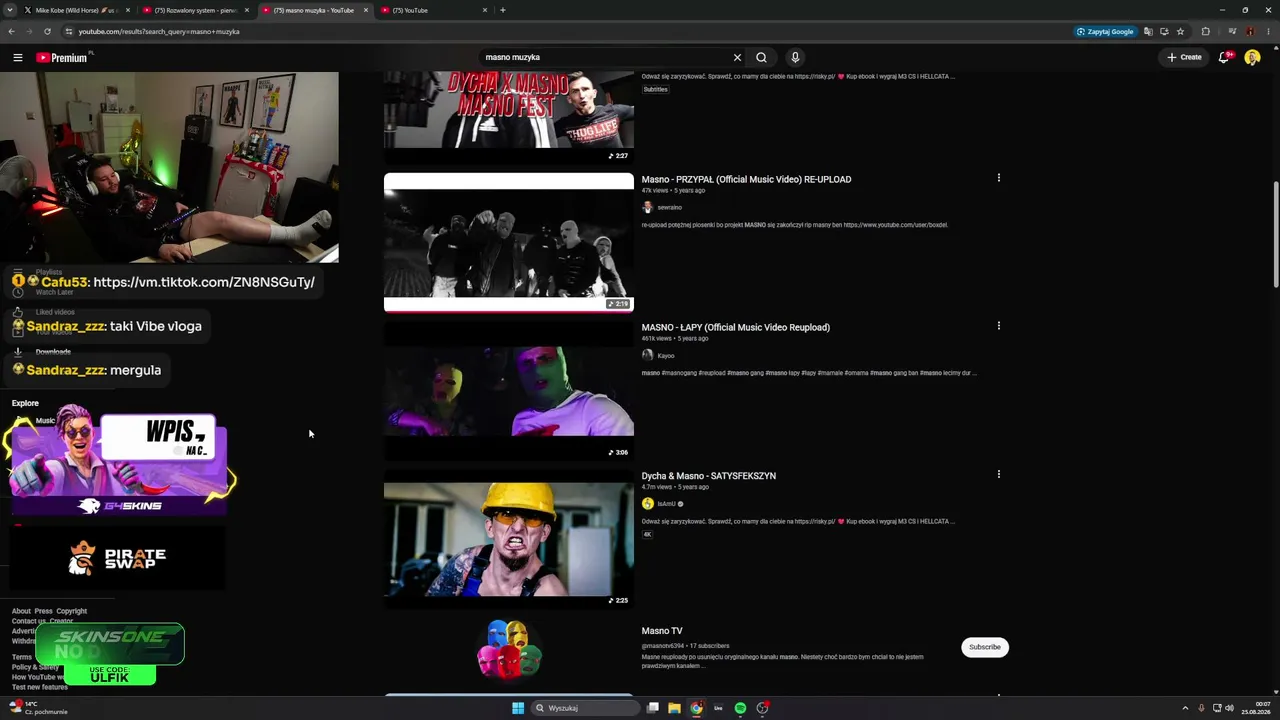Open Chrome from the taskbar
The width and height of the screenshot is (1280, 720).
[696, 708]
